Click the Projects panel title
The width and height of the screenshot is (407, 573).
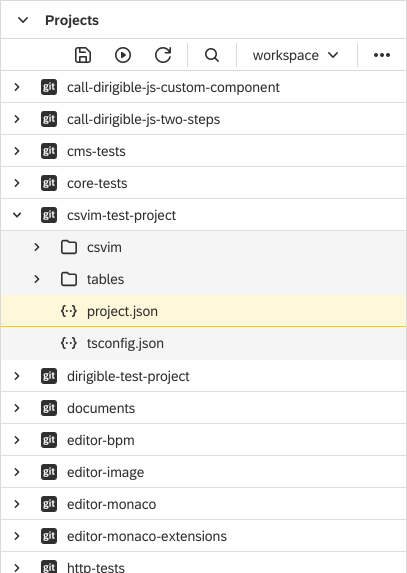point(72,20)
